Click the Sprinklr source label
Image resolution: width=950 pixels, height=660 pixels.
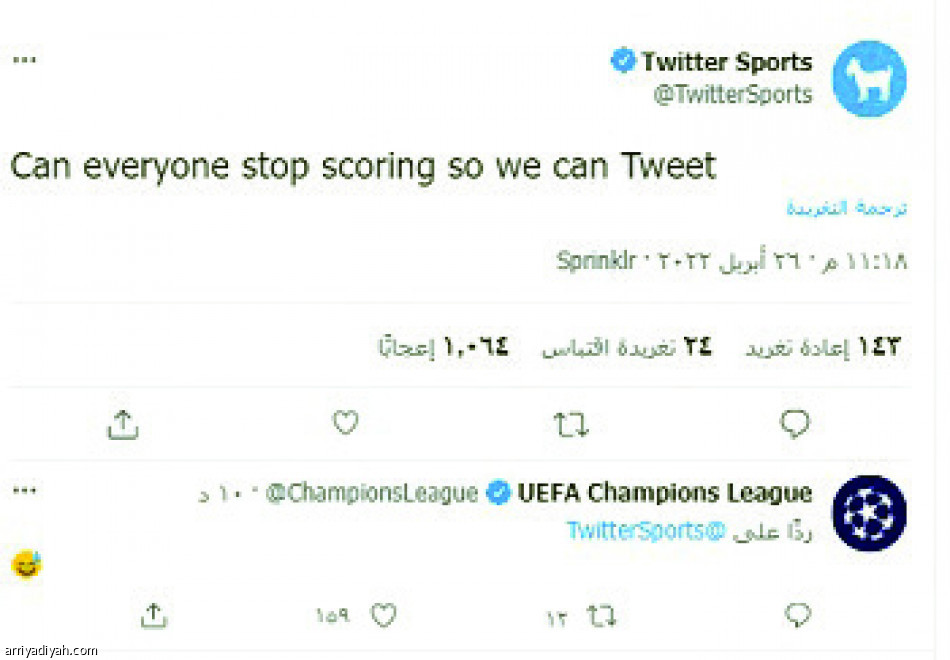pos(596,262)
